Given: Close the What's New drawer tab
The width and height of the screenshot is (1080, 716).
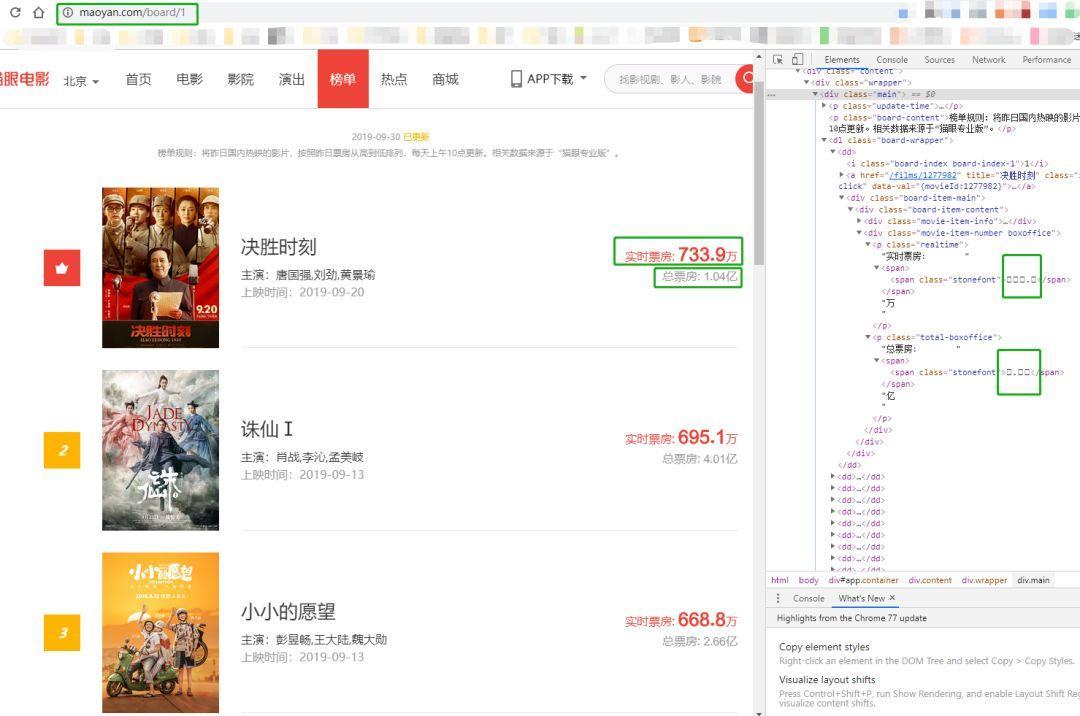Looking at the screenshot, I should [x=892, y=598].
